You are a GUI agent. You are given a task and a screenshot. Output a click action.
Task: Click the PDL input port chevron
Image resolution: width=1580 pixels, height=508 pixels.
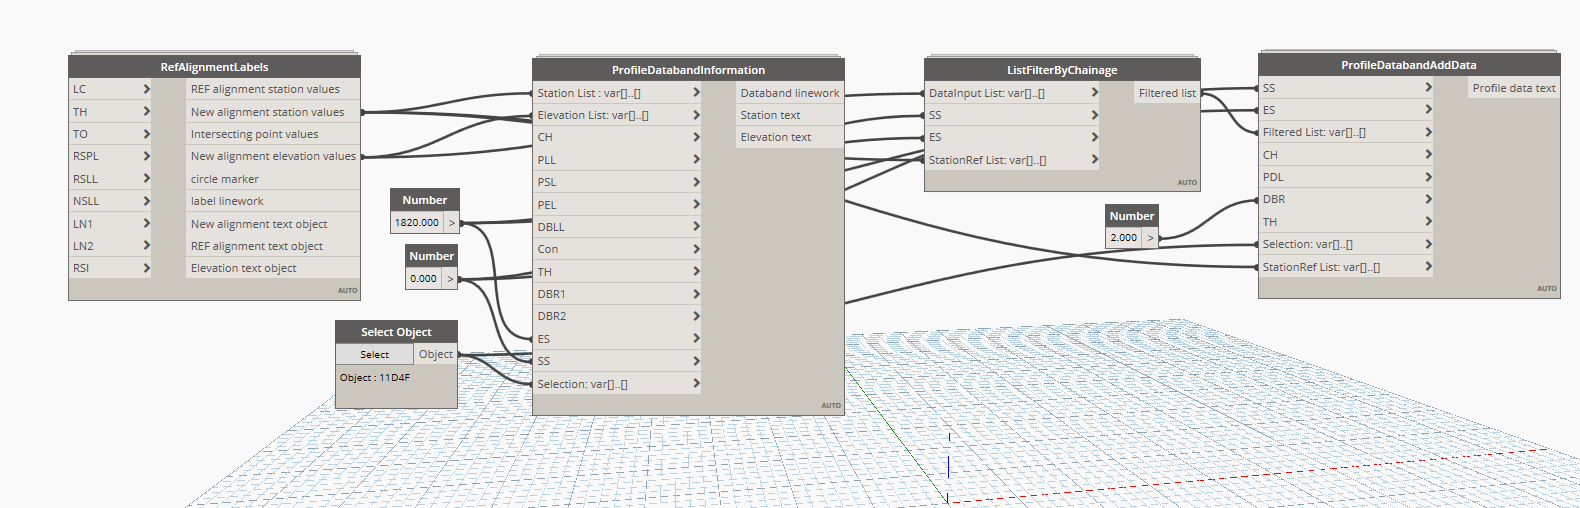click(x=1428, y=177)
